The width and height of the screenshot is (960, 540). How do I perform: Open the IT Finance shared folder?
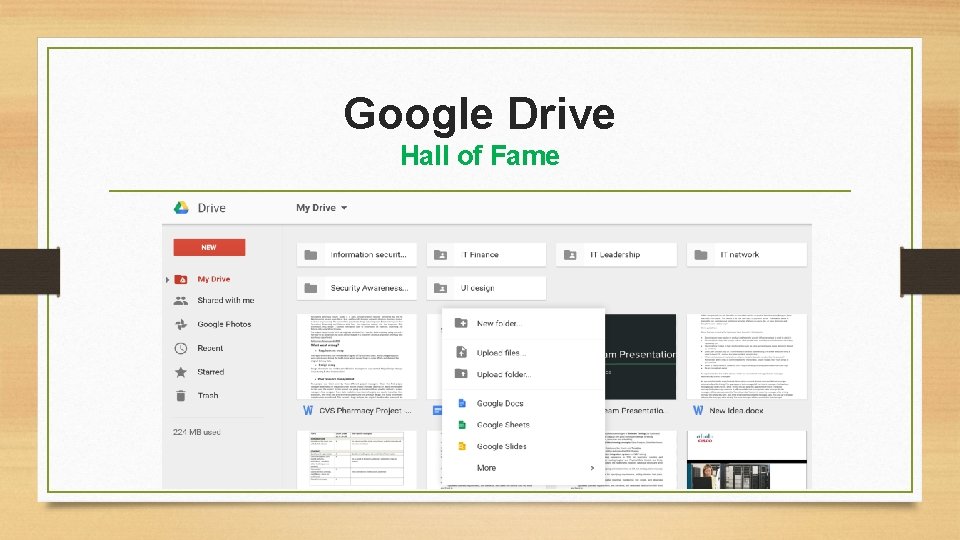pos(486,255)
